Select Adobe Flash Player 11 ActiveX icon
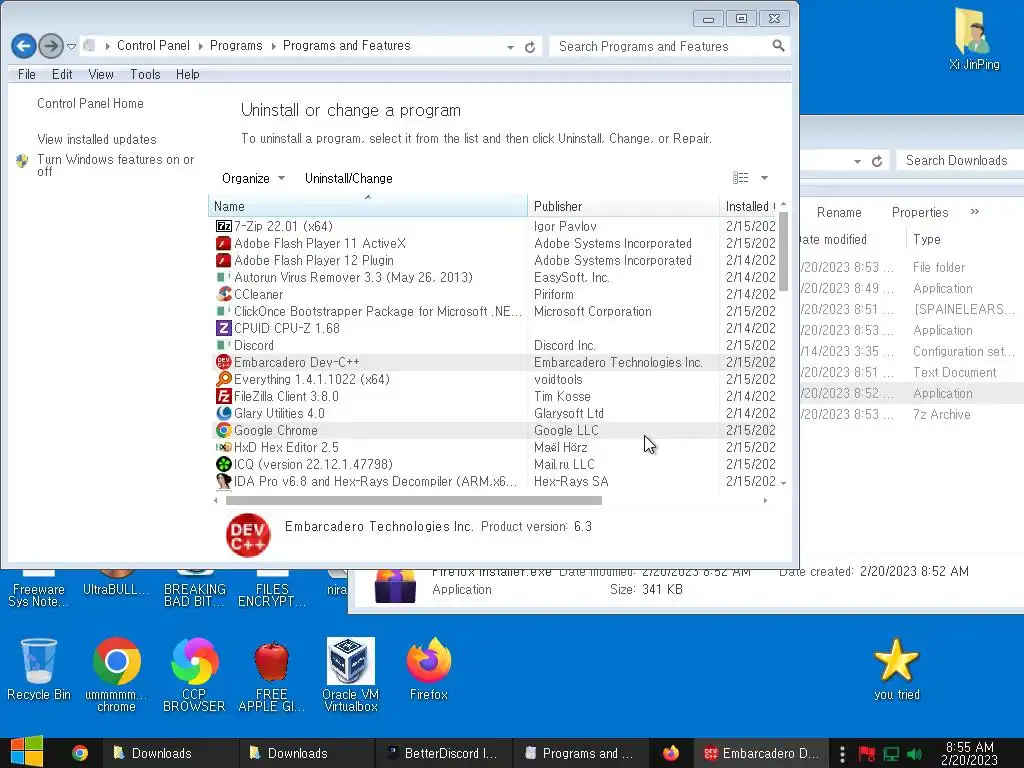The image size is (1024, 768). click(223, 243)
